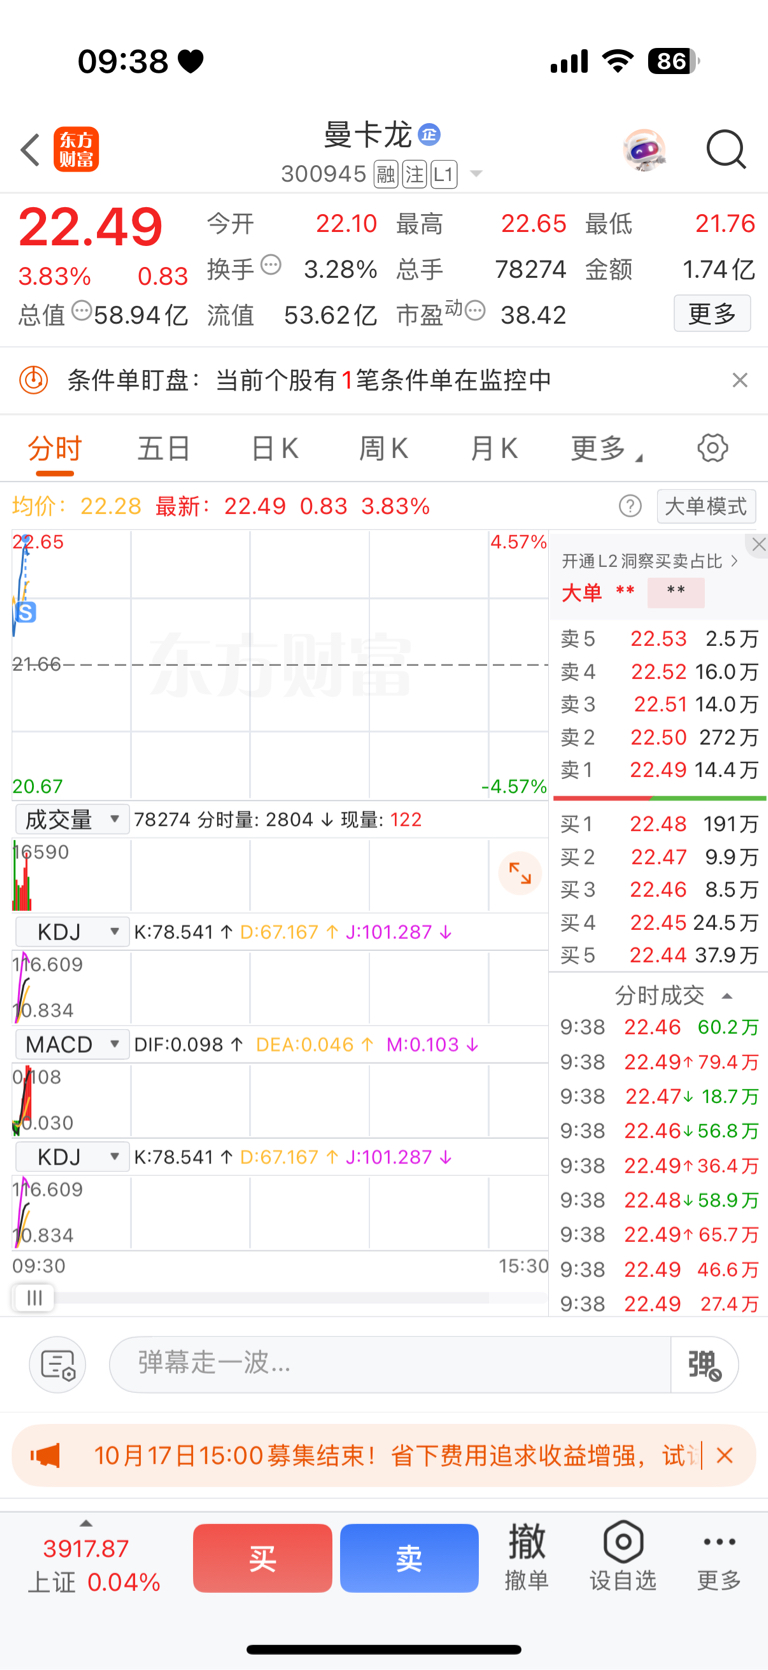Screen dimensions: 768x1670
Task: Tap the L1 level badge
Action: [444, 175]
